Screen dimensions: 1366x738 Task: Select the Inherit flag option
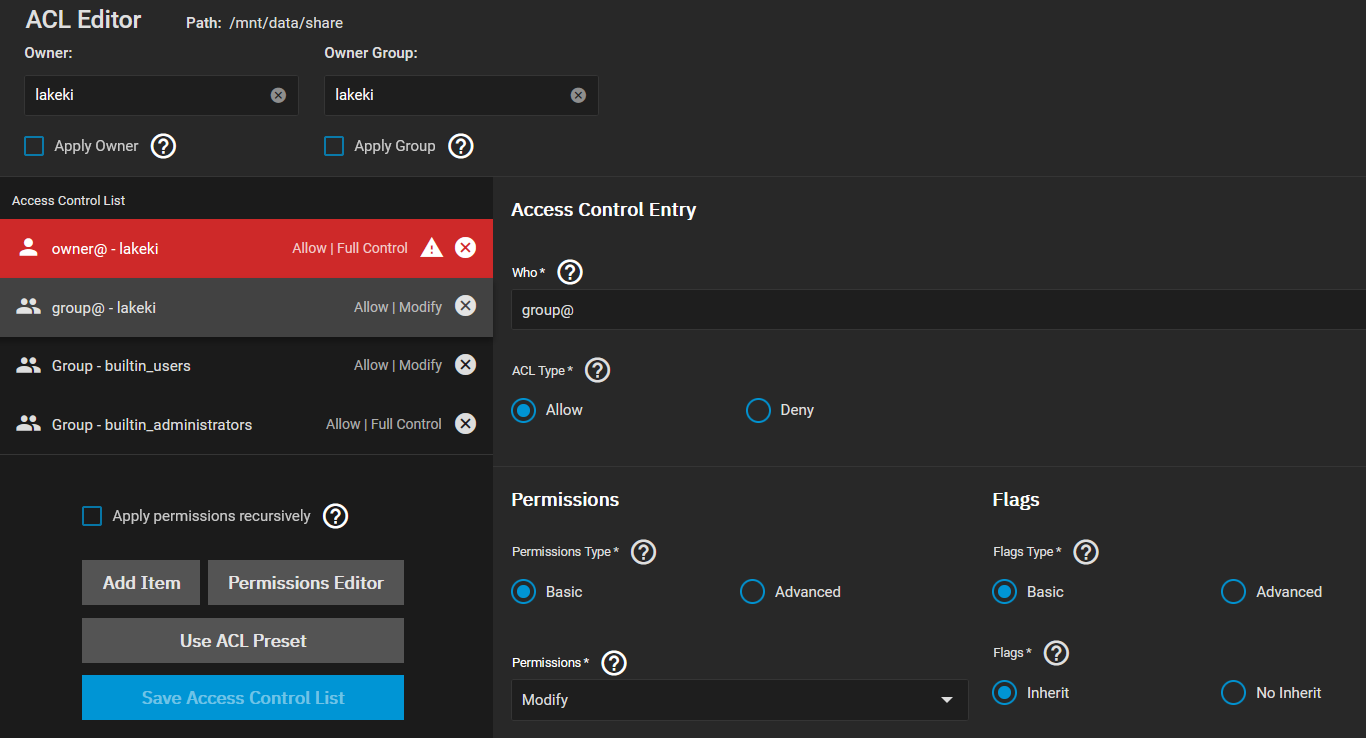coord(1004,692)
